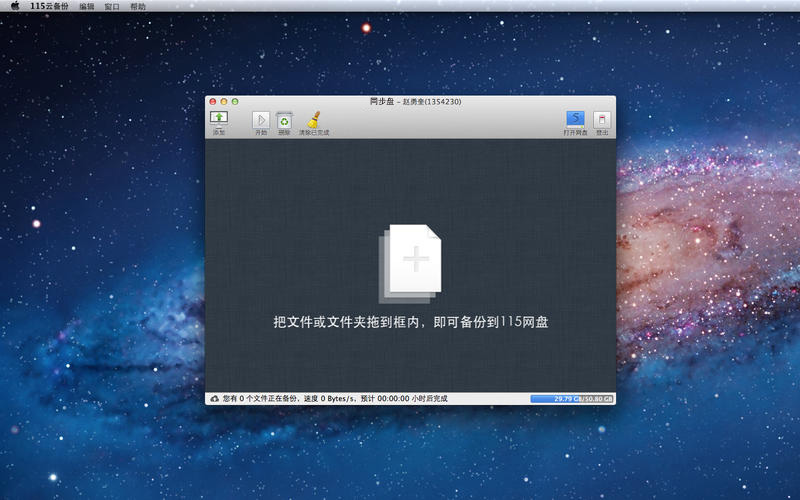Click the stacked file plus icon
Image resolution: width=800 pixels, height=500 pixels.
[x=410, y=263]
